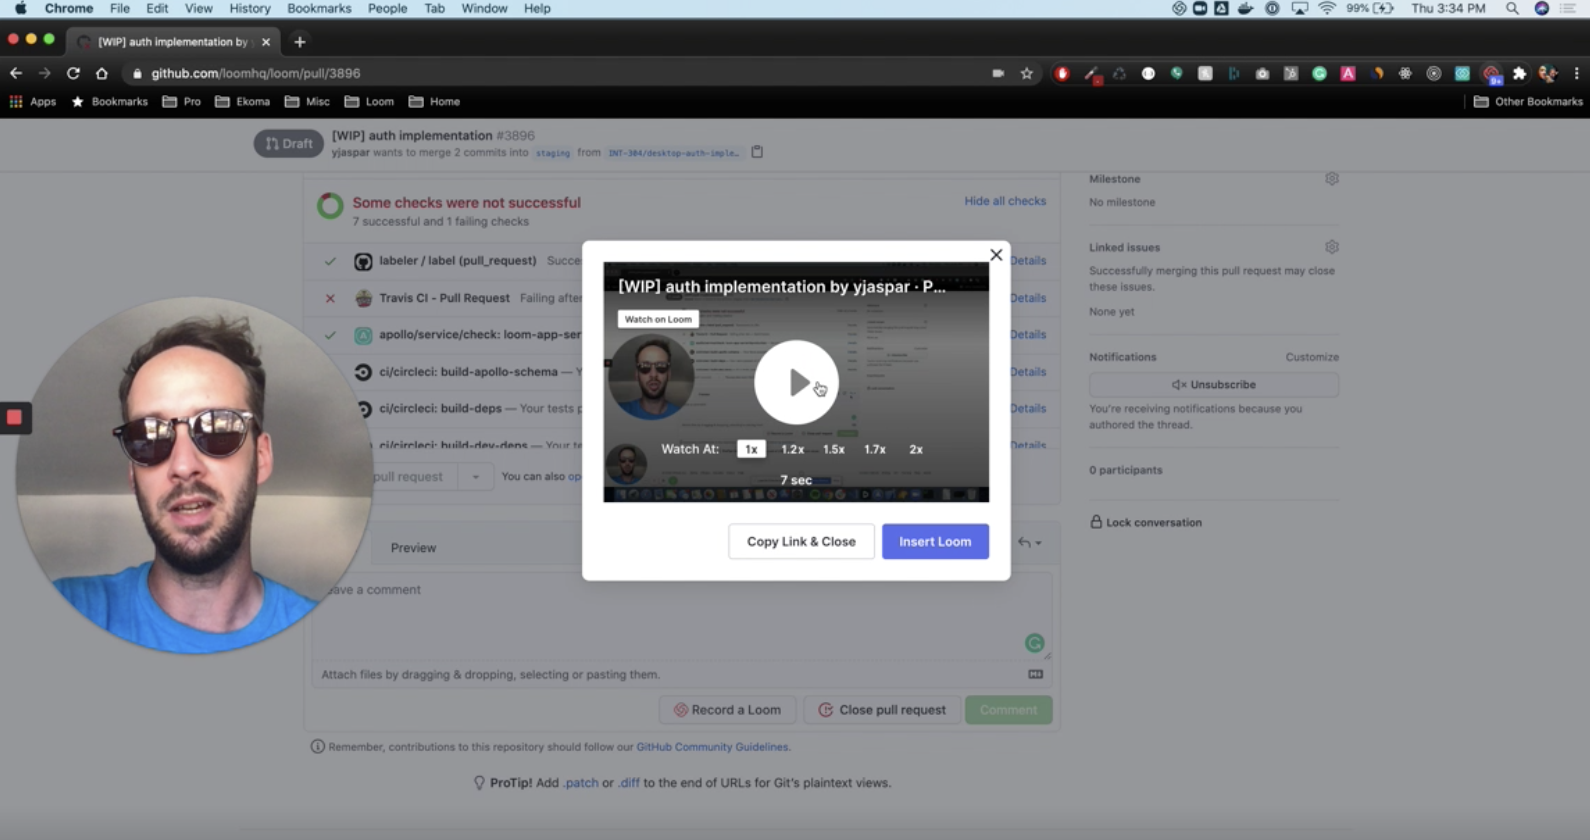Open the Chrome profile avatar
1590x840 pixels.
[x=1548, y=73]
